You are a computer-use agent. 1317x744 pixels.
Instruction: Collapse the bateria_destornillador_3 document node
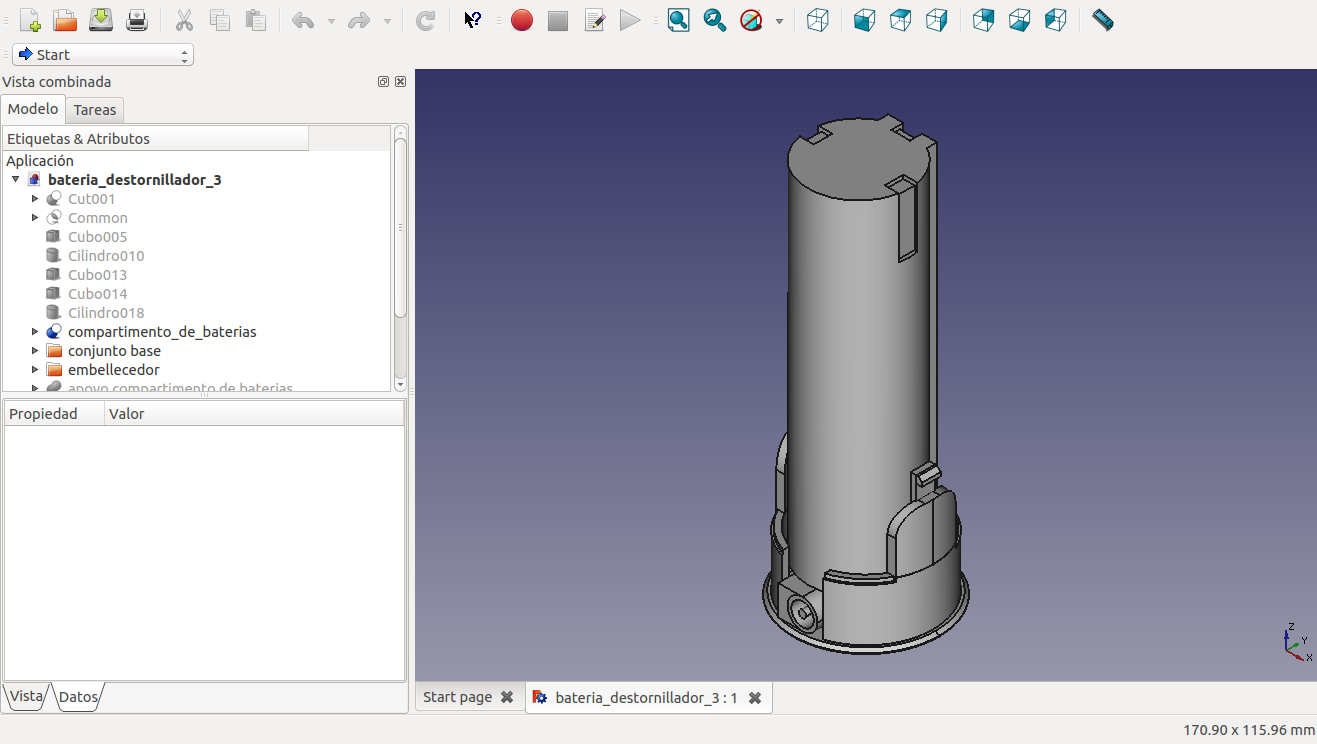pyautogui.click(x=16, y=180)
